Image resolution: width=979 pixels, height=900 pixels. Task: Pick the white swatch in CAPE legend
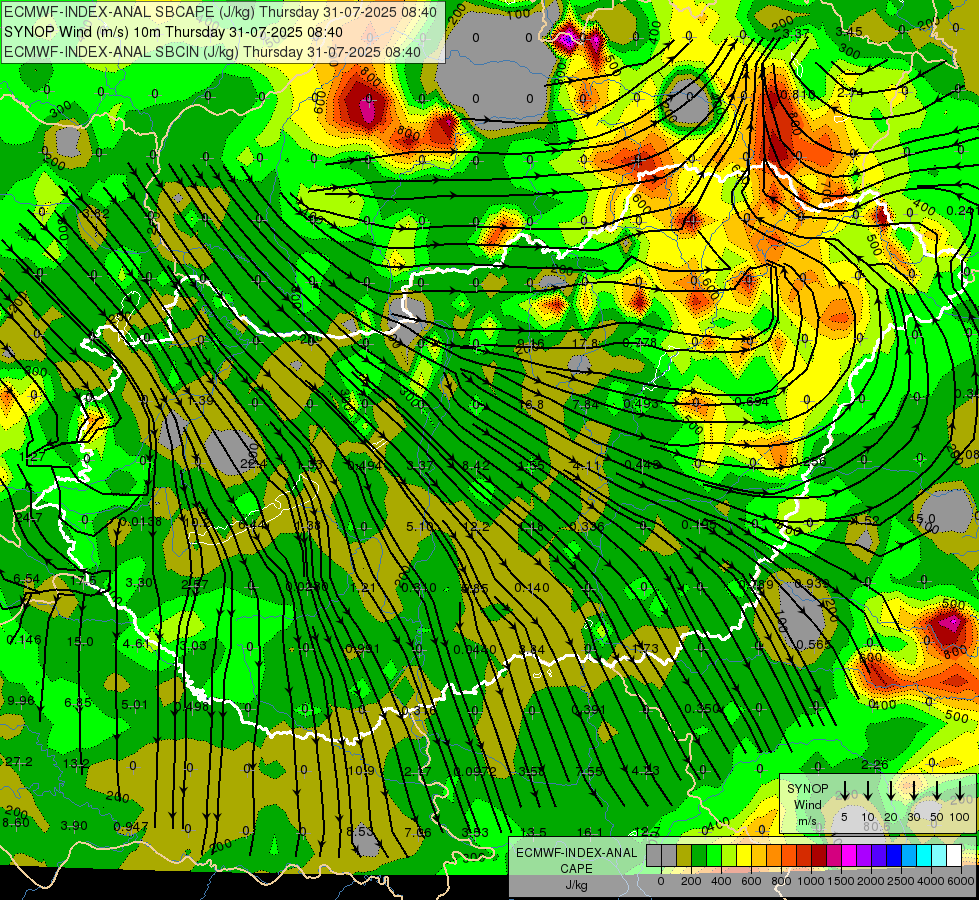954,856
